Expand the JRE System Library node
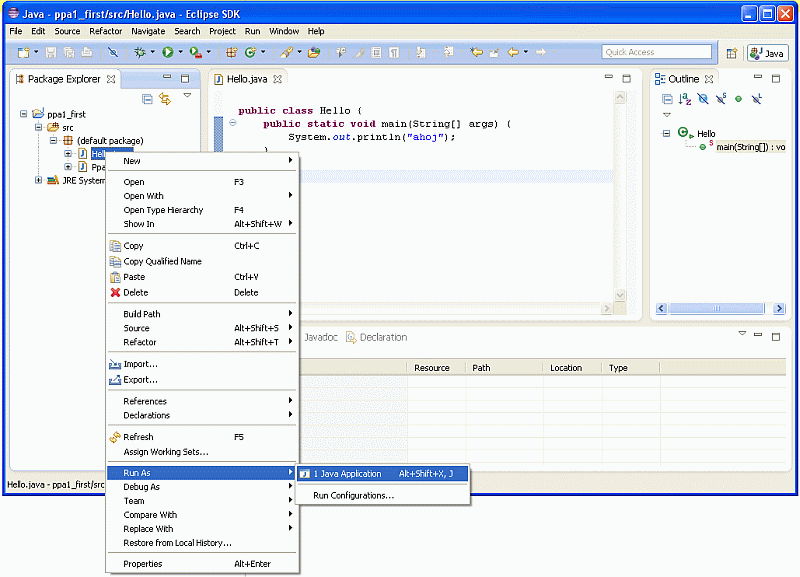The height and width of the screenshot is (577, 800). click(x=38, y=180)
